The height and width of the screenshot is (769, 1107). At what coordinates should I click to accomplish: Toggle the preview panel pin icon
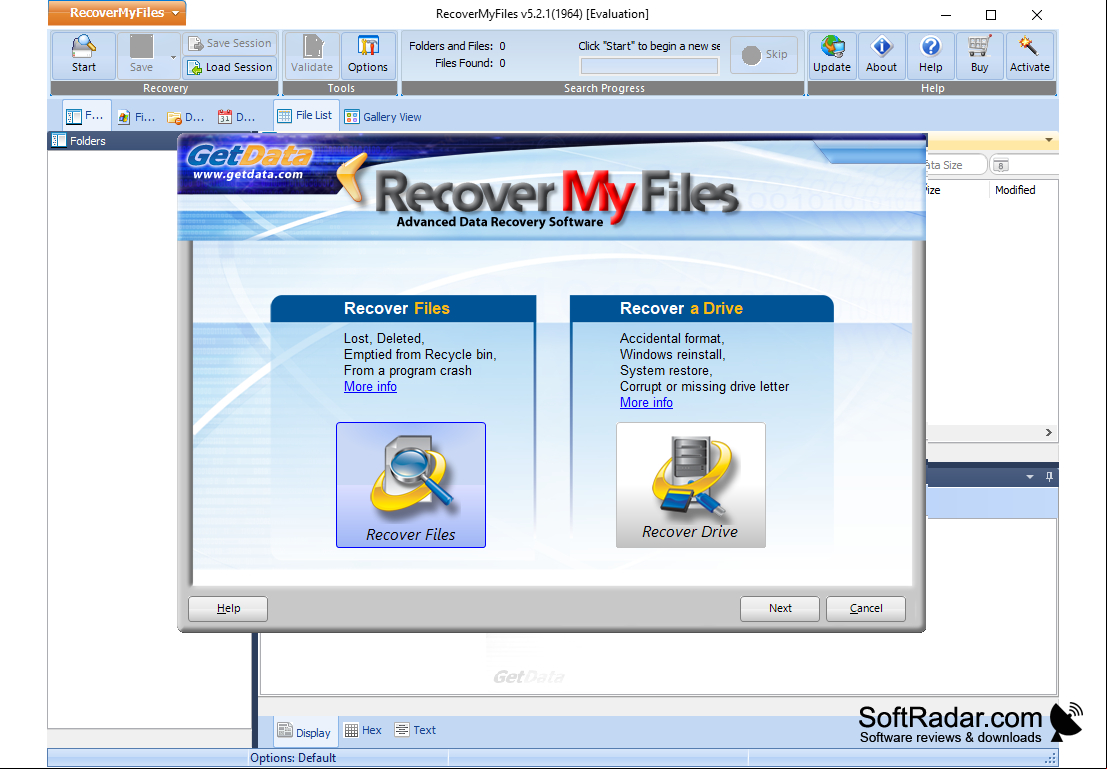point(1049,477)
